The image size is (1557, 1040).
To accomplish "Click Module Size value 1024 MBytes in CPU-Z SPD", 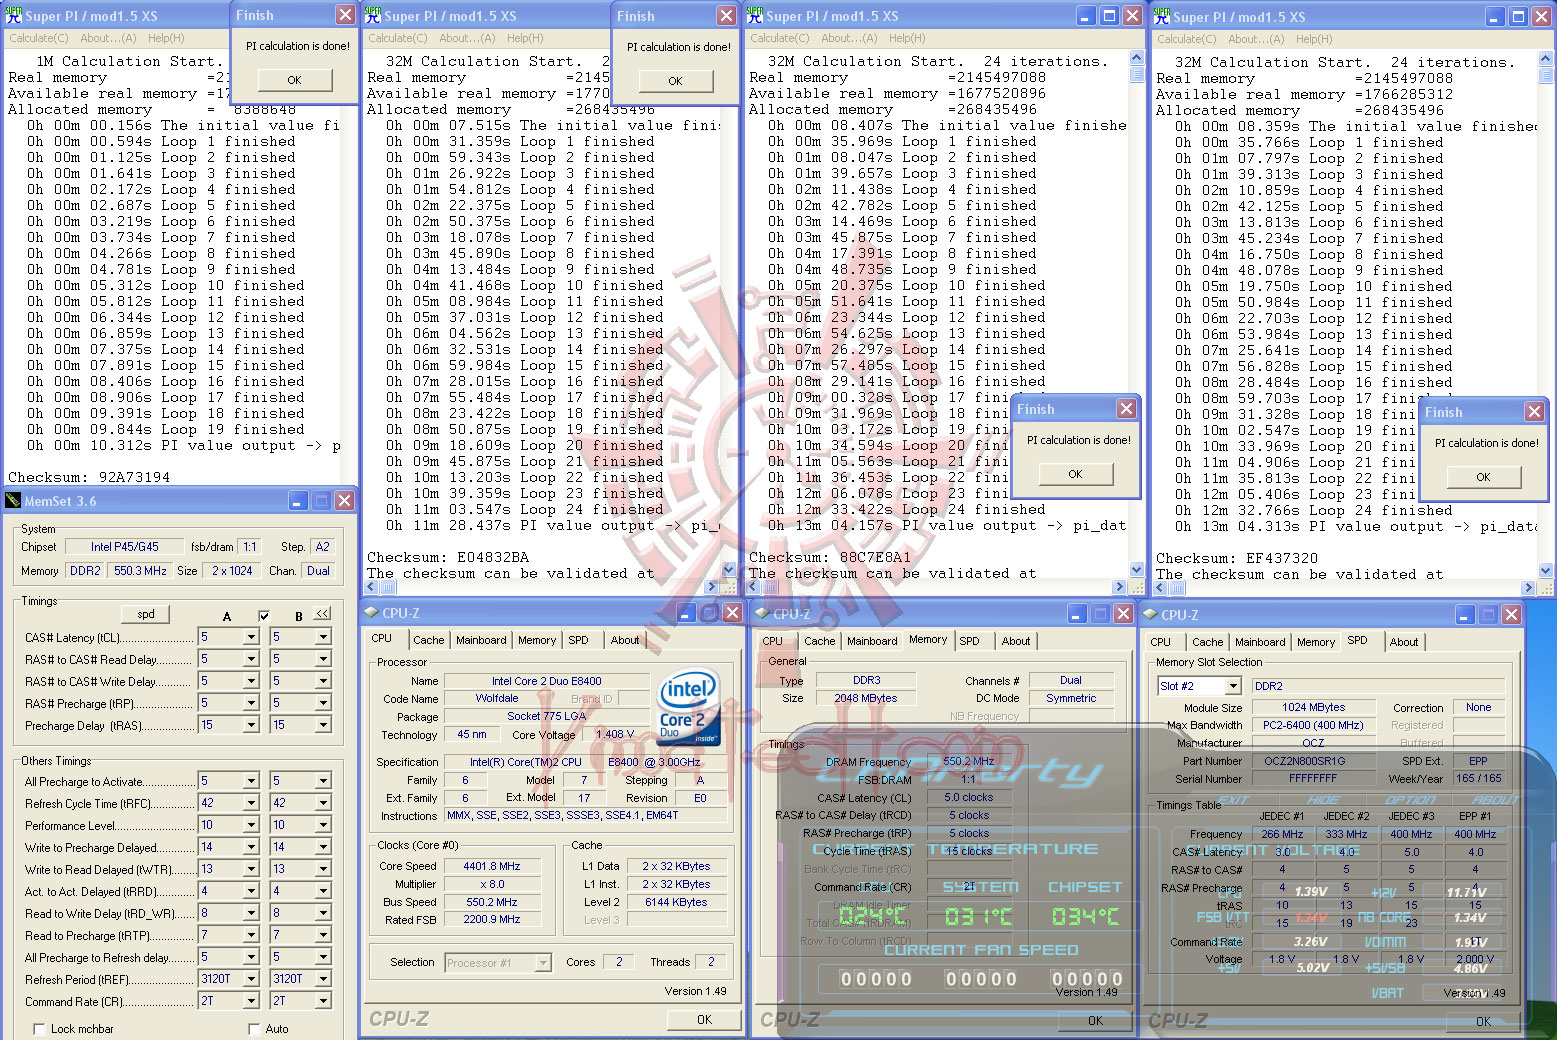I will (x=1314, y=707).
